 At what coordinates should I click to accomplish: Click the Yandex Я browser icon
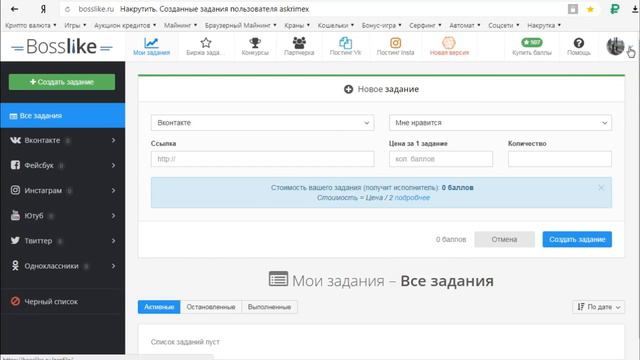(x=43, y=9)
